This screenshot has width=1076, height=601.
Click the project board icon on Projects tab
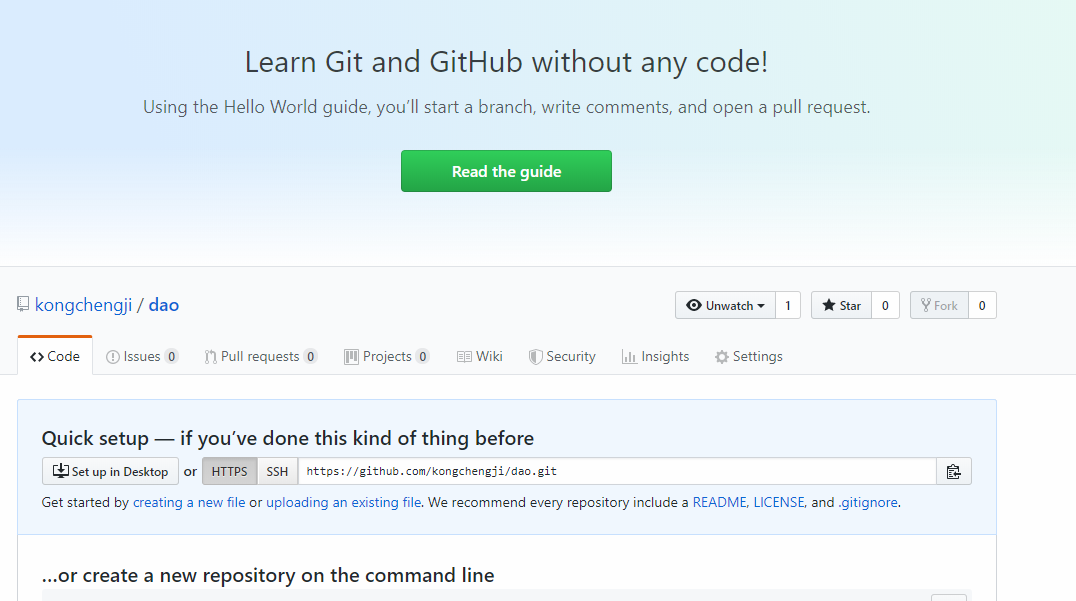351,357
